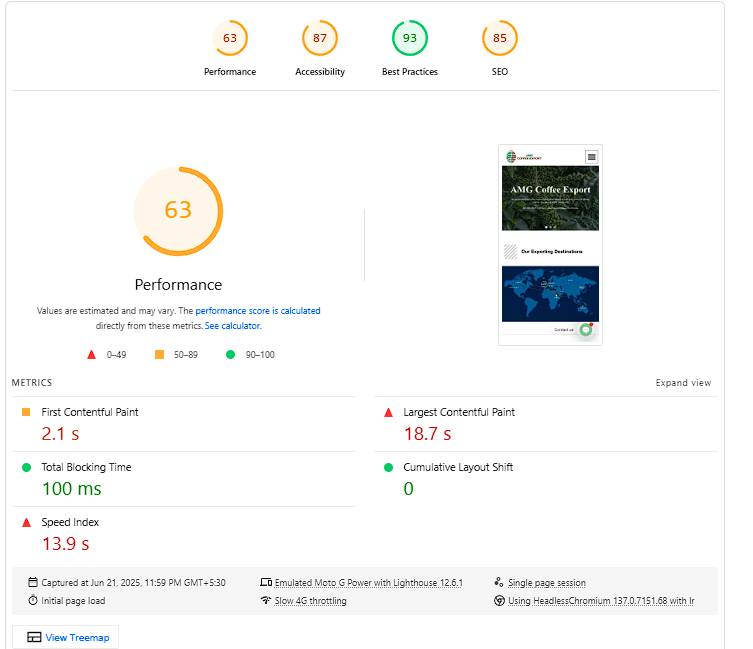Click the Speed Index metric label
Image resolution: width=753 pixels, height=649 pixels.
coord(70,522)
